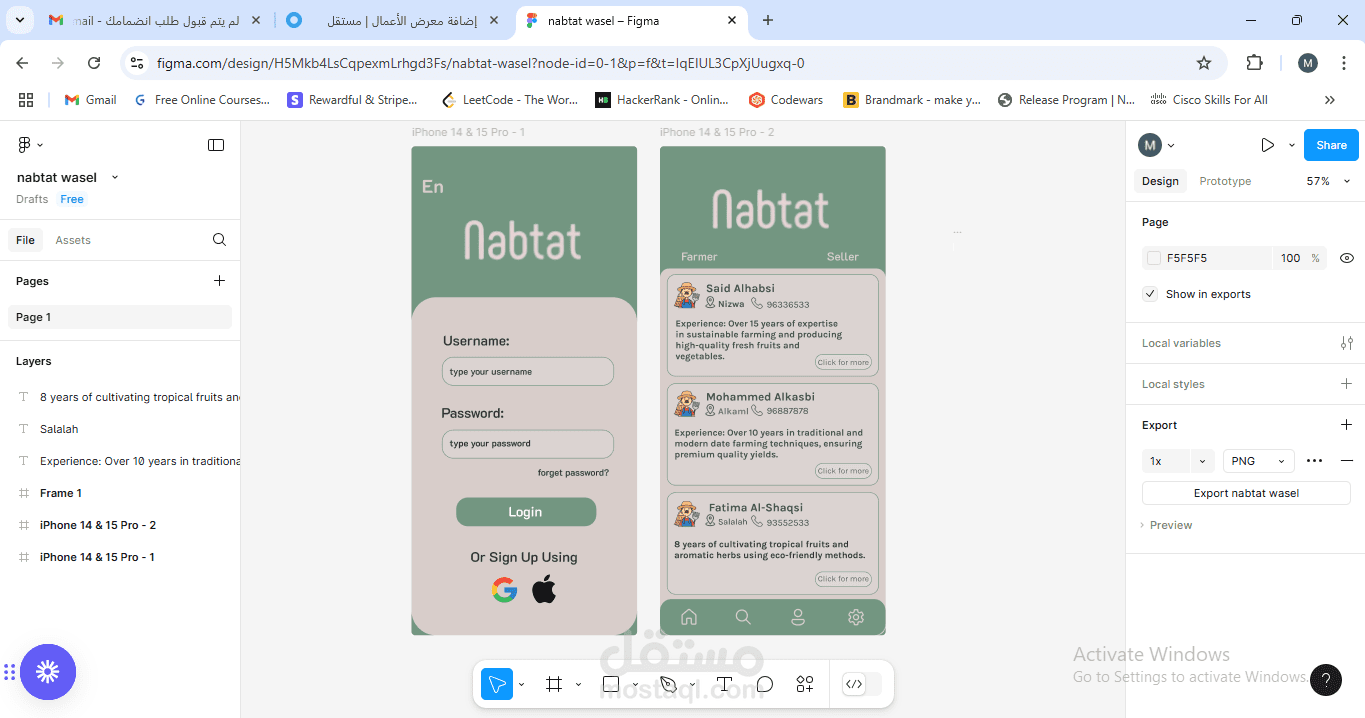The image size is (1365, 718).
Task: View site information icon in address bar
Action: (x=138, y=63)
